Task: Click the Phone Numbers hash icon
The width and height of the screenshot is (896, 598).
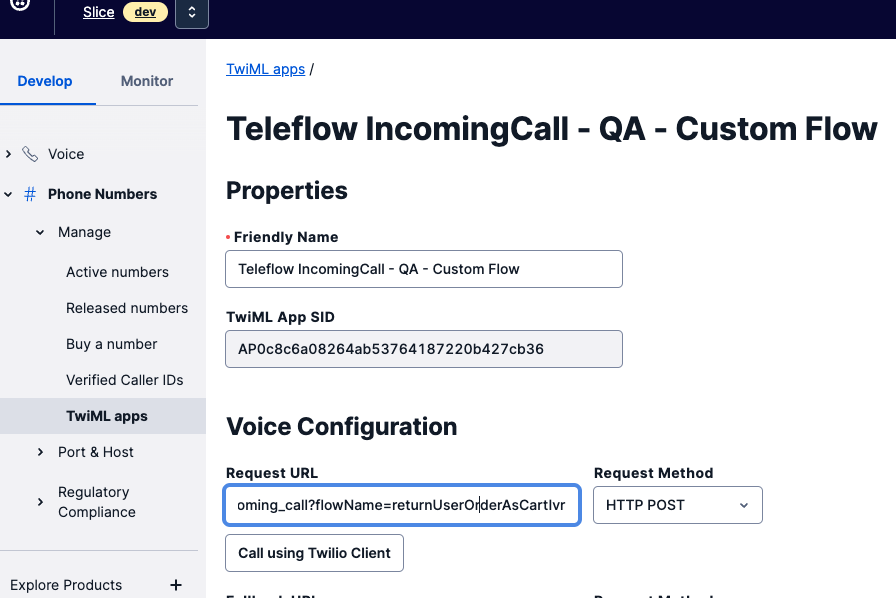Action: pyautogui.click(x=30, y=194)
